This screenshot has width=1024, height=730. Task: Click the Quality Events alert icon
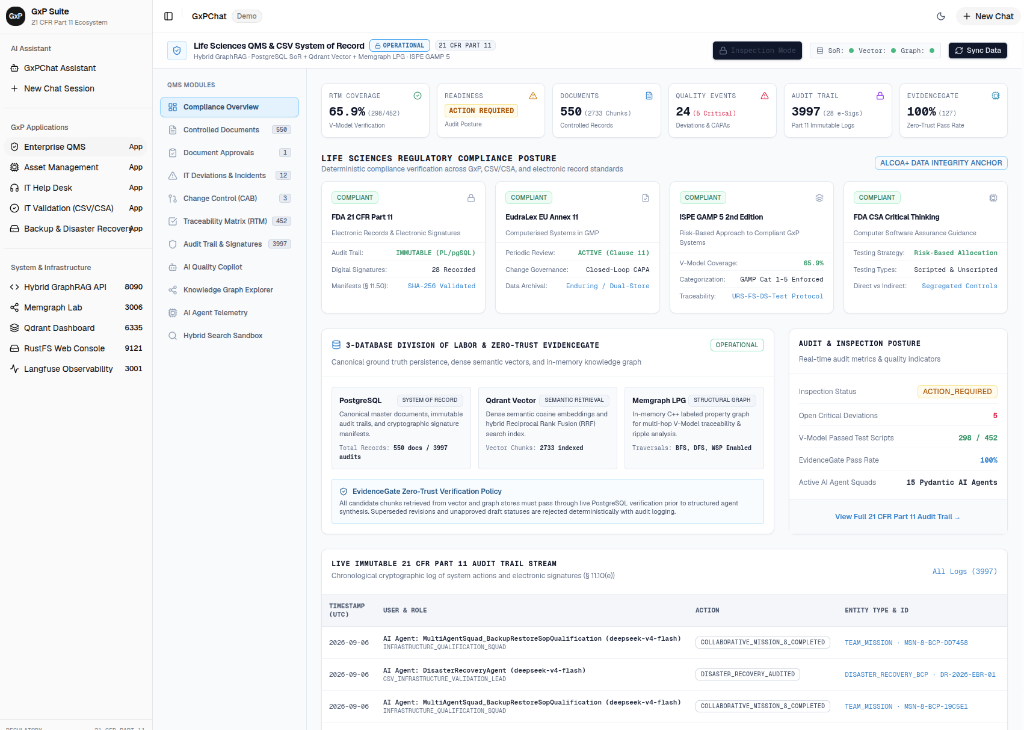[x=765, y=96]
